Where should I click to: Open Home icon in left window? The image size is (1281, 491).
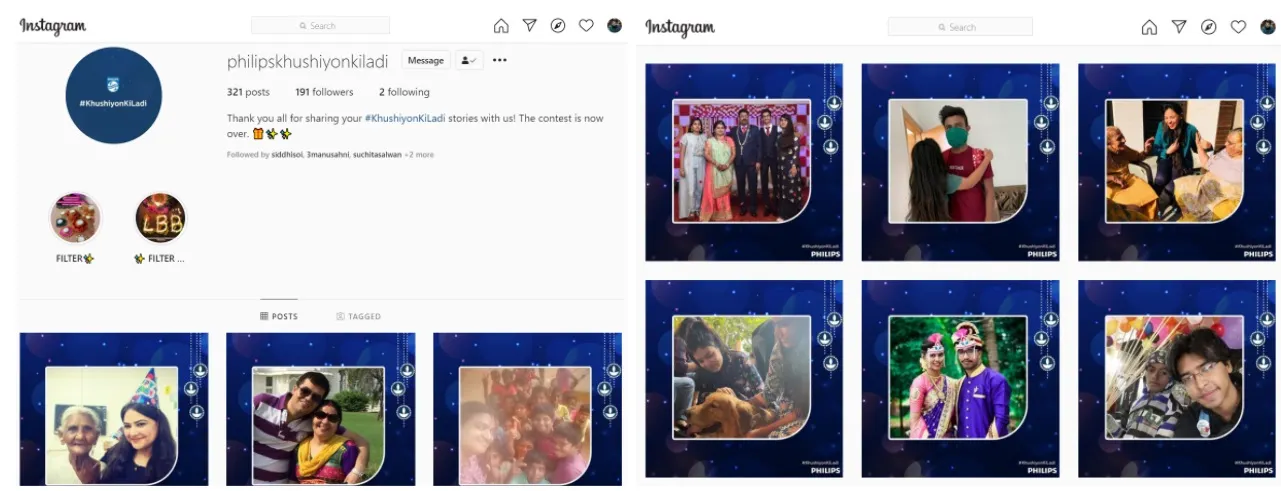click(x=501, y=26)
